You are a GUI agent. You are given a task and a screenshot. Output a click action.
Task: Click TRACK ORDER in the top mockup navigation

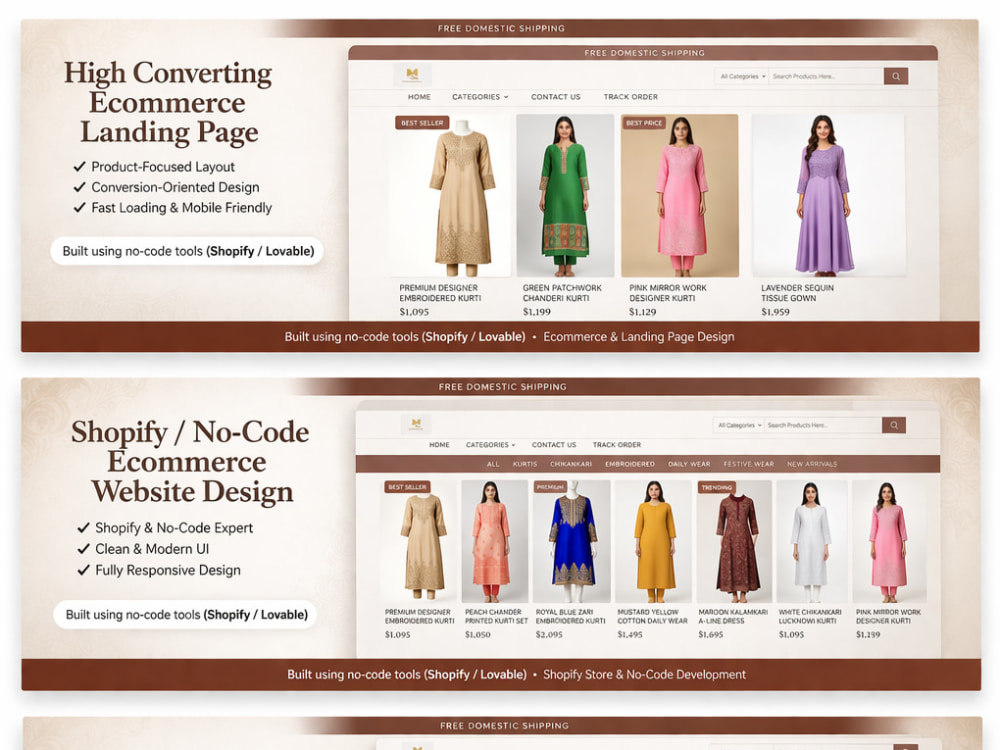[x=631, y=97]
